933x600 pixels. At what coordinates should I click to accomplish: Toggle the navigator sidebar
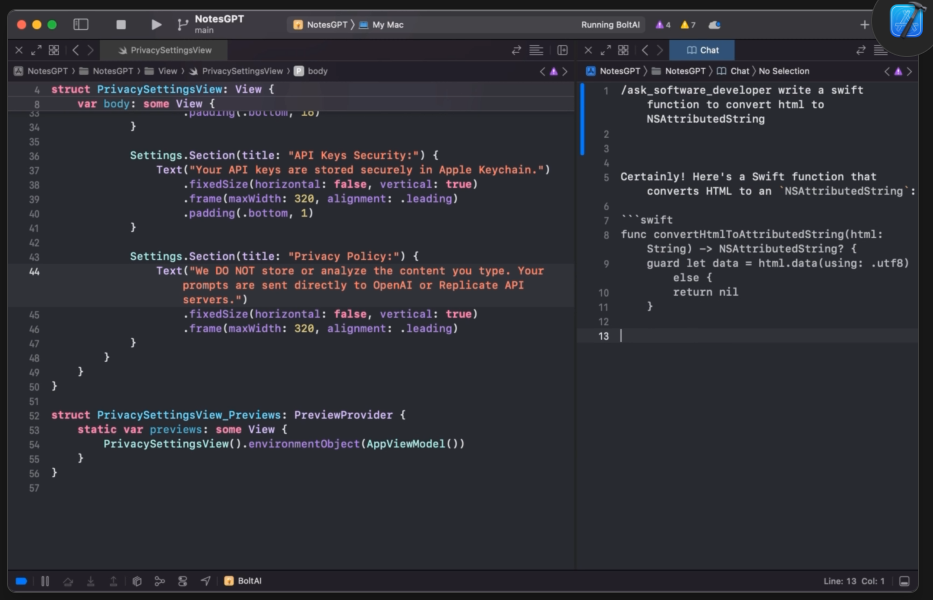pos(81,24)
